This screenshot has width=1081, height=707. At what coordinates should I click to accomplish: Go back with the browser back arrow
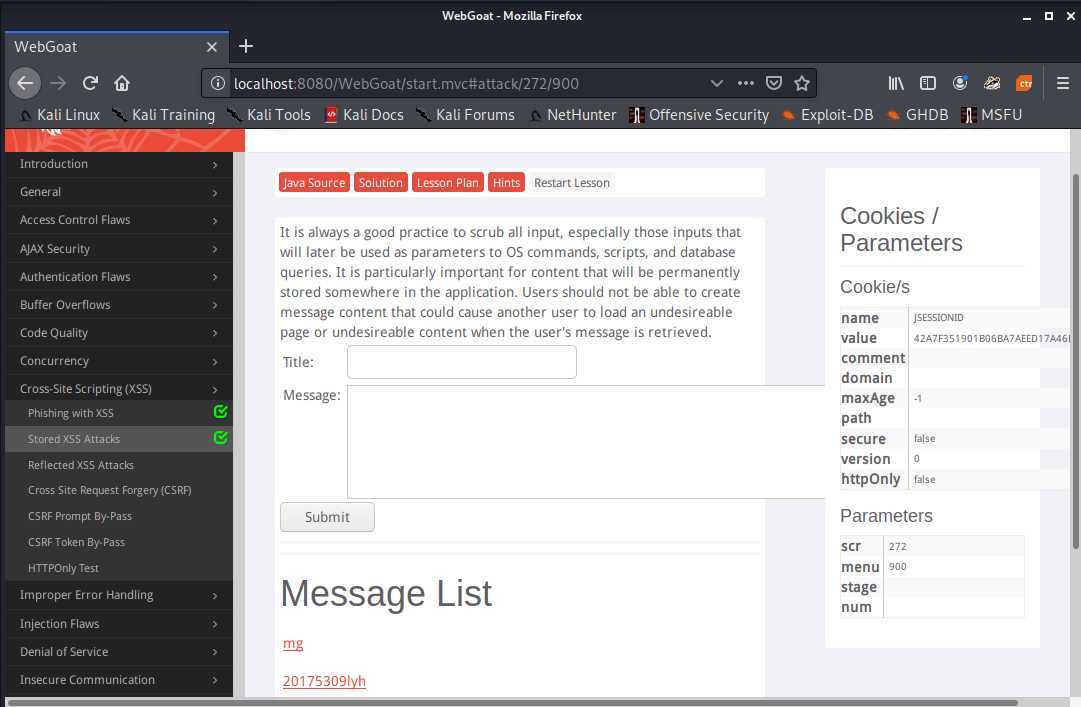[x=25, y=83]
